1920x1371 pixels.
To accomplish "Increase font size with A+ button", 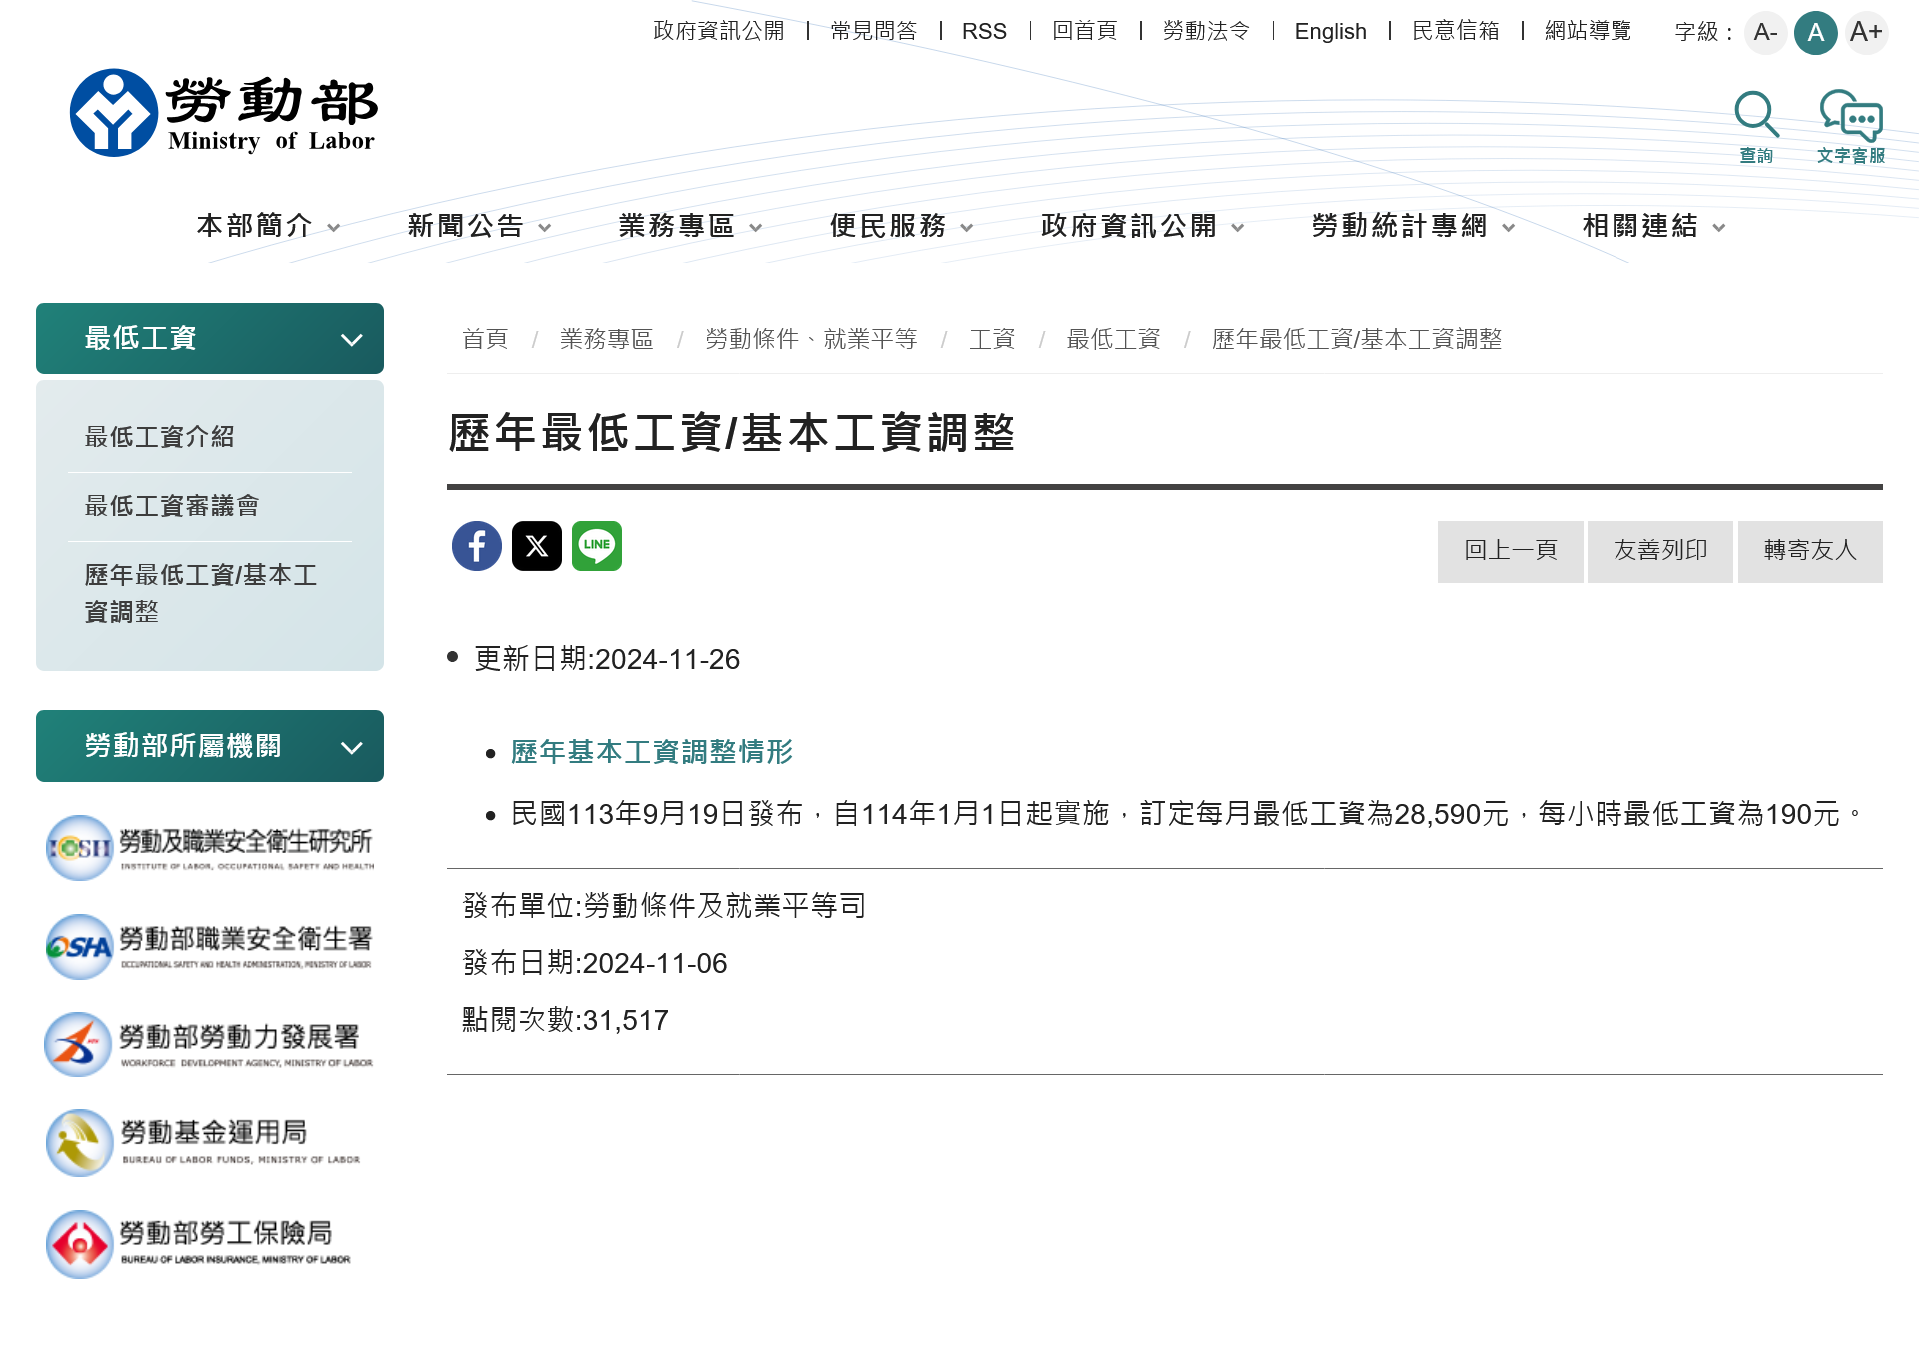I will [x=1865, y=32].
